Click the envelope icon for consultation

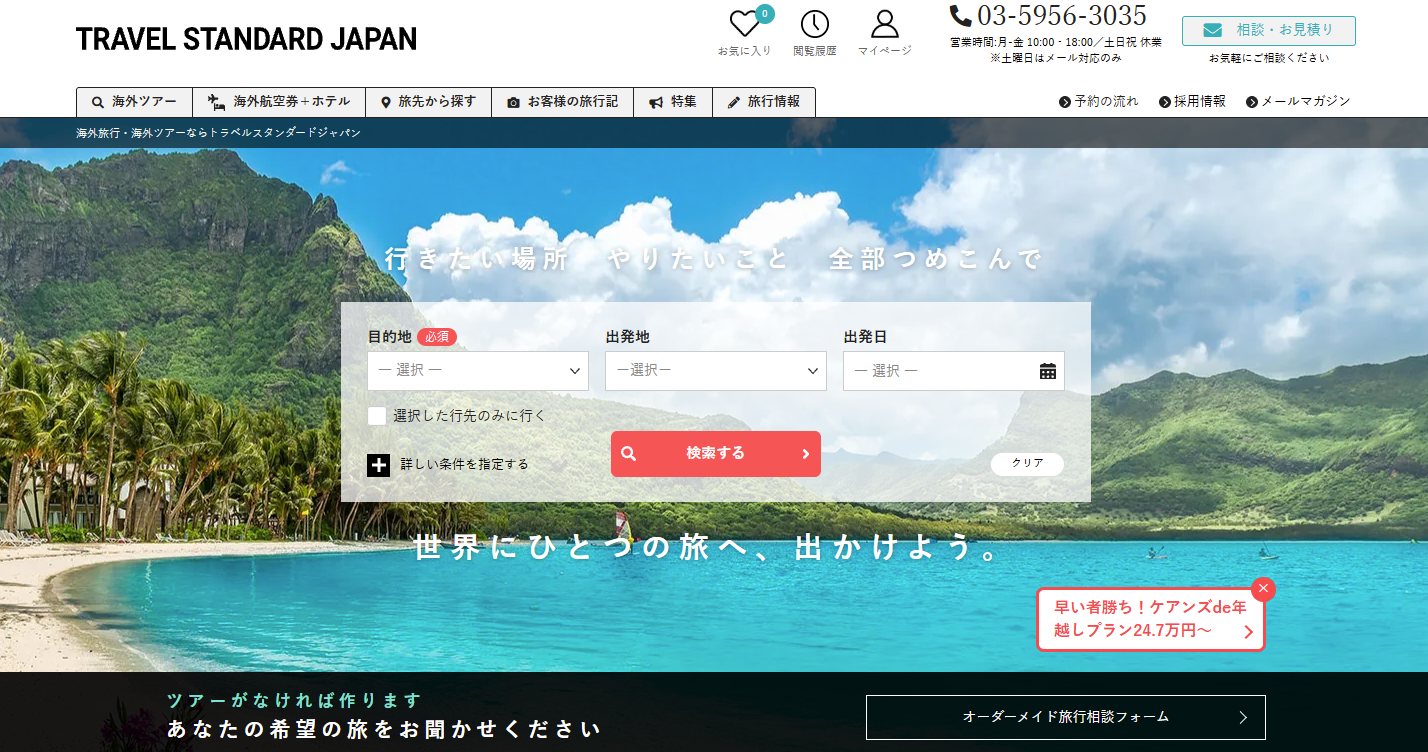[x=1212, y=30]
